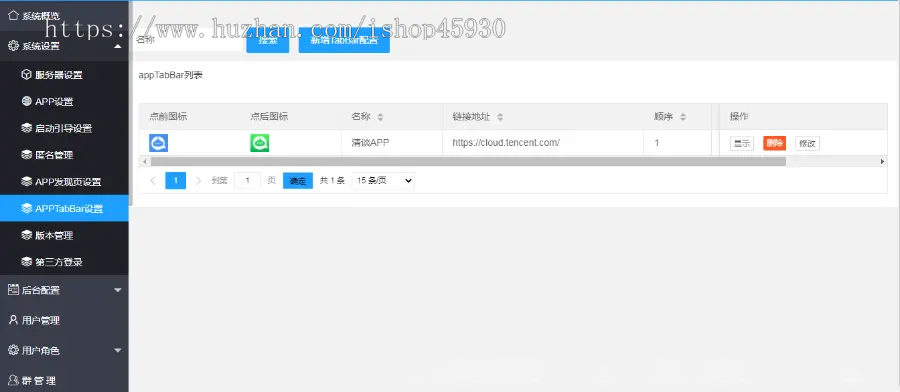Click the sidebar vertical scrollbar
Screen dimensions: 900x392
131,103
